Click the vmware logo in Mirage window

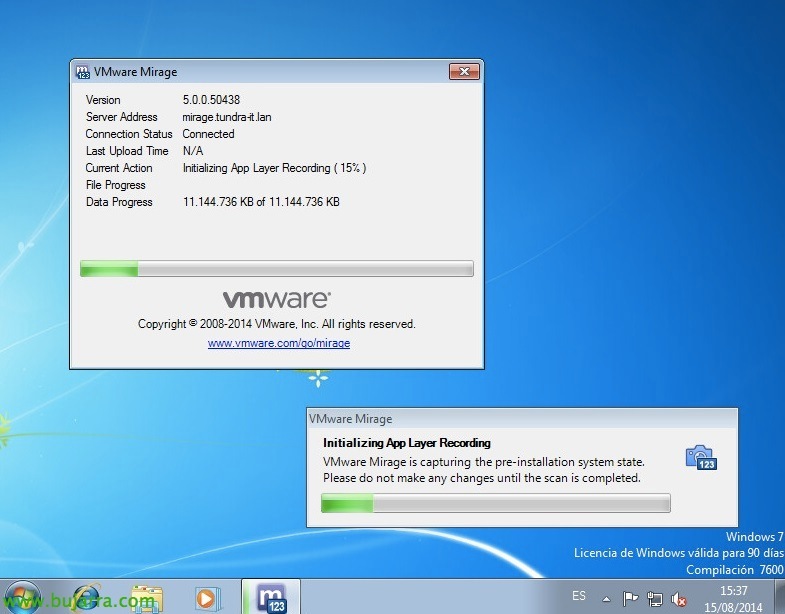point(276,299)
